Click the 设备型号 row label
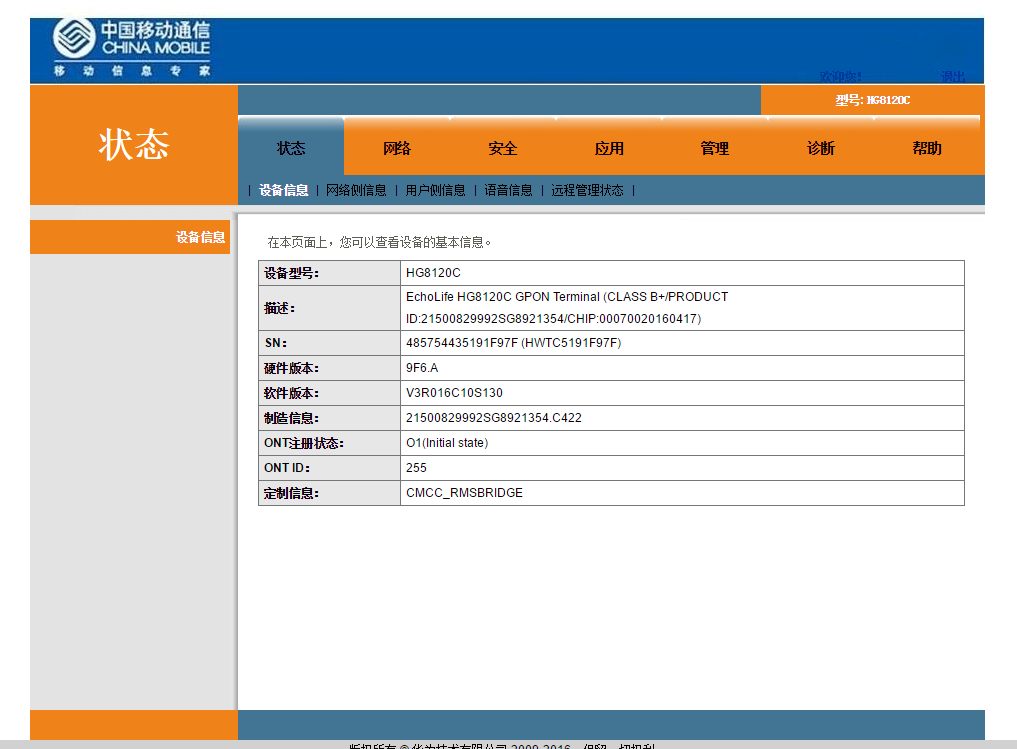The image size is (1017, 749). click(x=291, y=273)
